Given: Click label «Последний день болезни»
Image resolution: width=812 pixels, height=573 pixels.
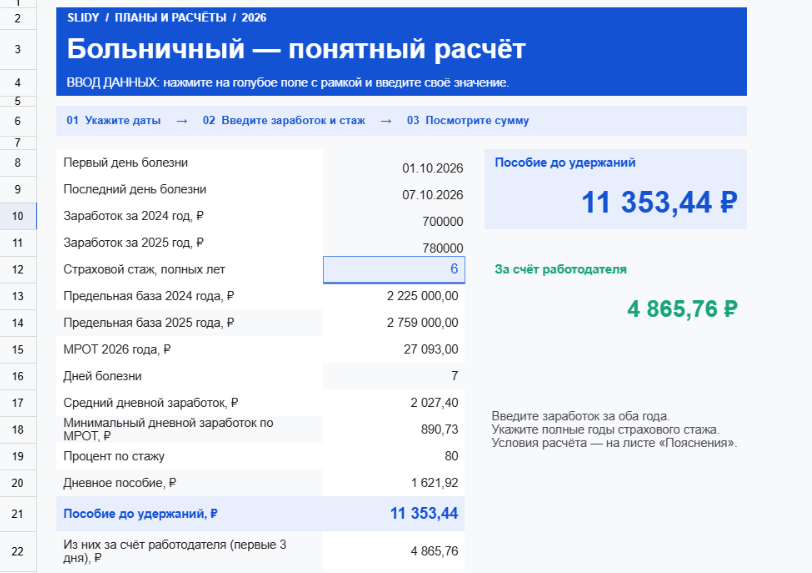Looking at the screenshot, I should pyautogui.click(x=135, y=189).
